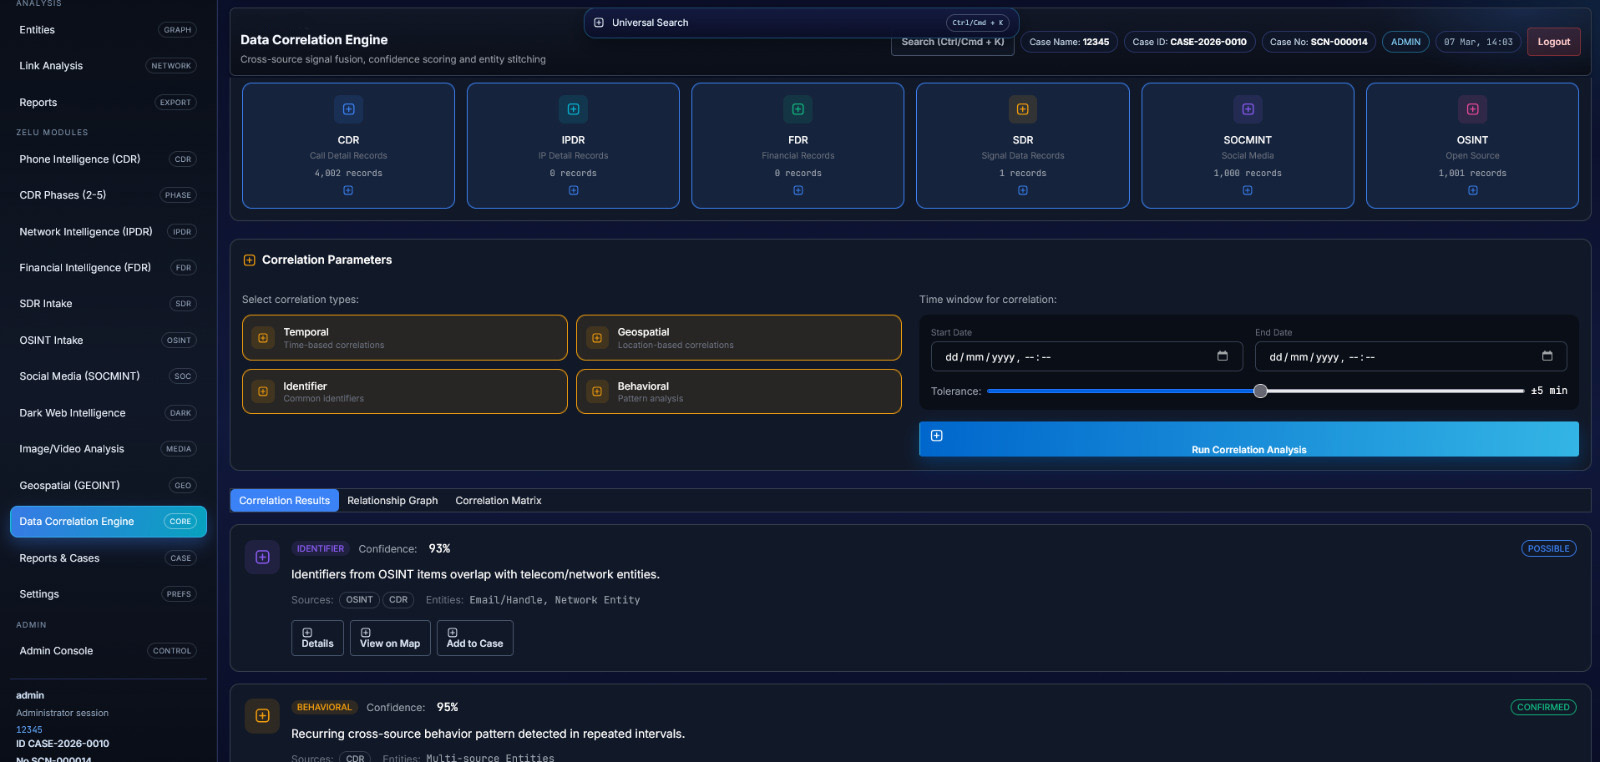This screenshot has height=762, width=1600.
Task: Click the FDR Financial Records card icon
Action: pos(798,109)
